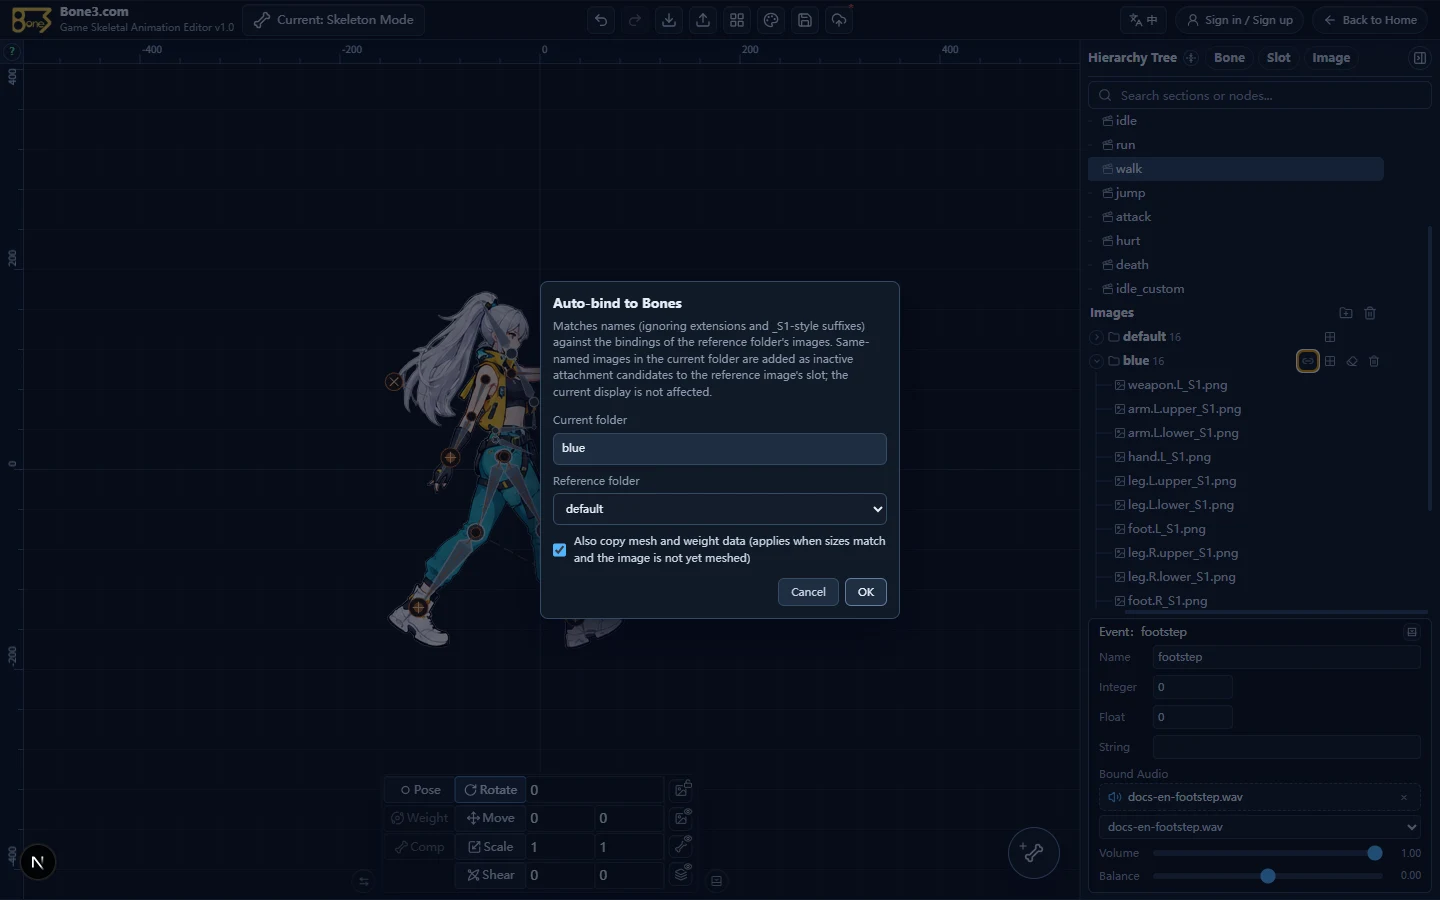Click the add icon next to Hierarchy Tree
This screenshot has height=900, width=1440.
point(1191,58)
